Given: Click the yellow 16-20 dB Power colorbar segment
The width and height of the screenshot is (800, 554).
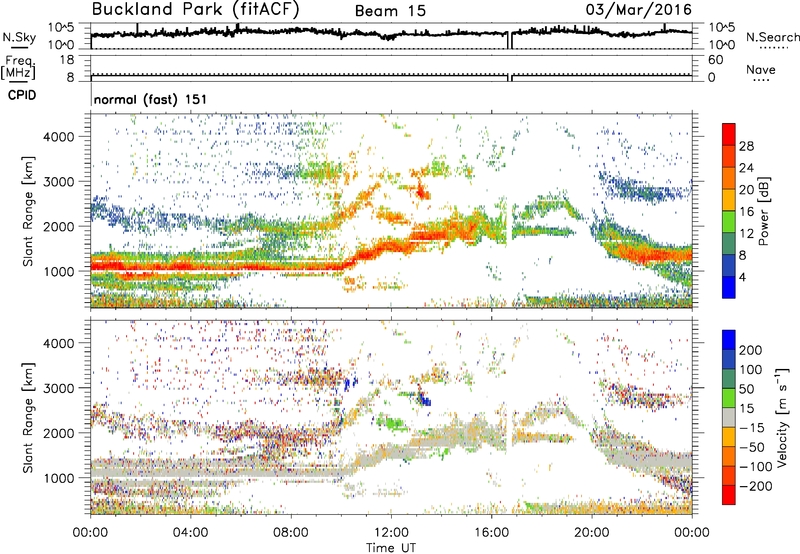Looking at the screenshot, I should click(729, 200).
